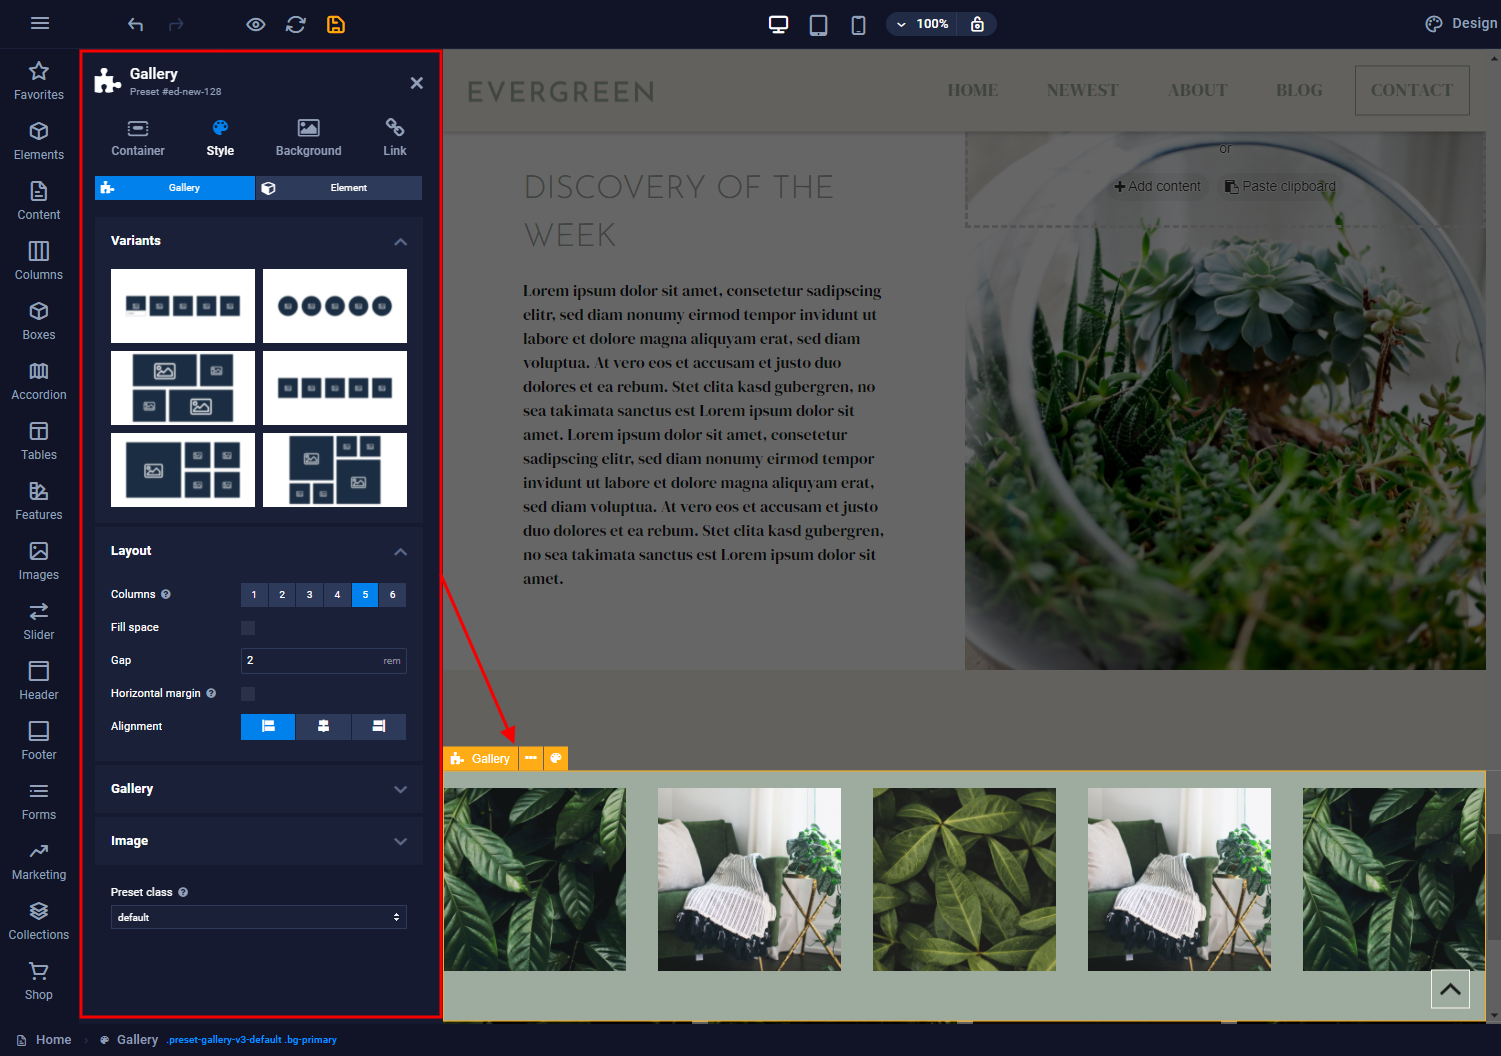
Task: Toggle the preview eye icon
Action: [256, 24]
